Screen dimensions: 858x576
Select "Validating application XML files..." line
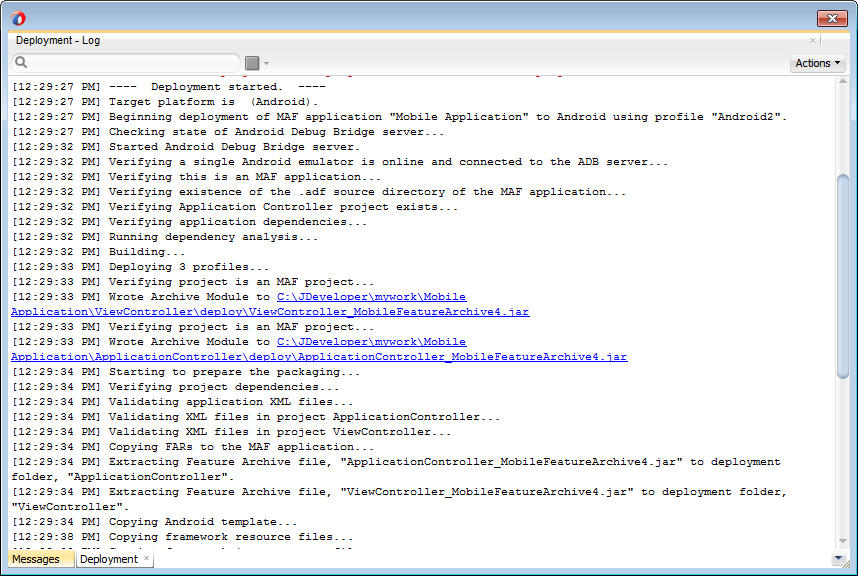(183, 402)
